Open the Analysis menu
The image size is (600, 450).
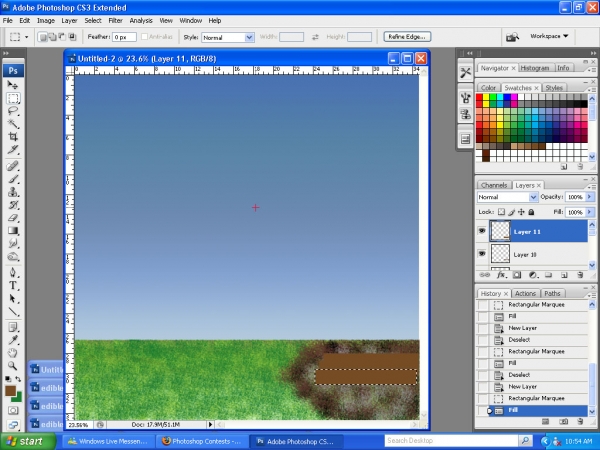coord(141,21)
